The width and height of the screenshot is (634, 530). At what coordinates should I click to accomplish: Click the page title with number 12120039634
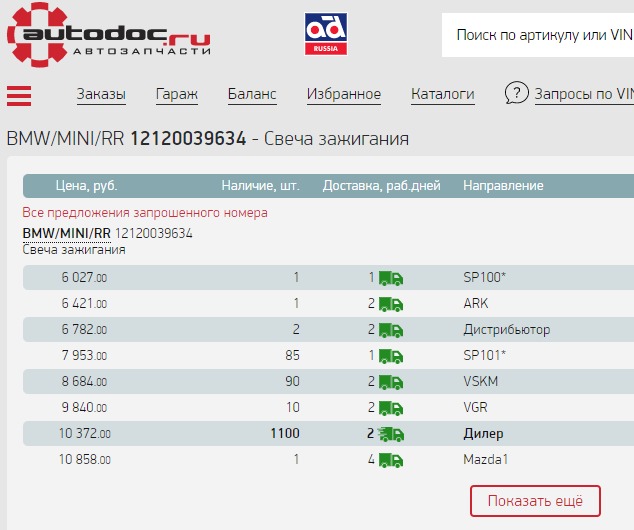[208, 139]
